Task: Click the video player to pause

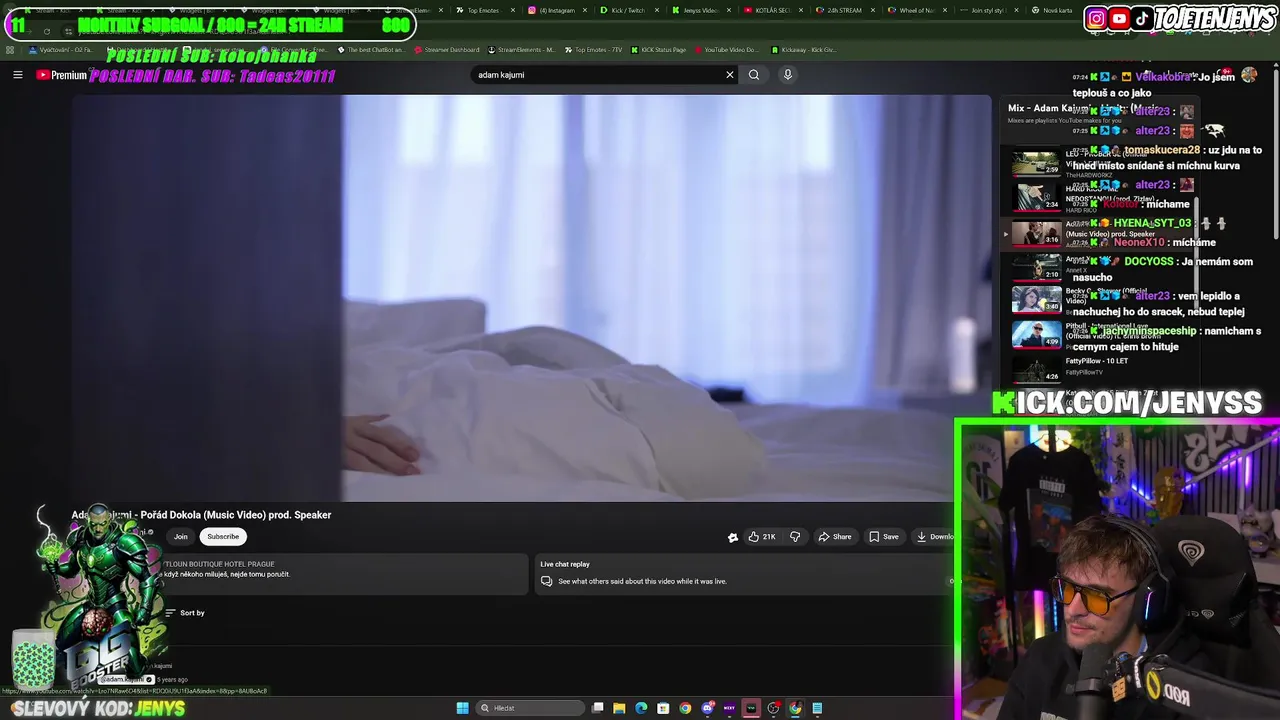Action: click(530, 298)
